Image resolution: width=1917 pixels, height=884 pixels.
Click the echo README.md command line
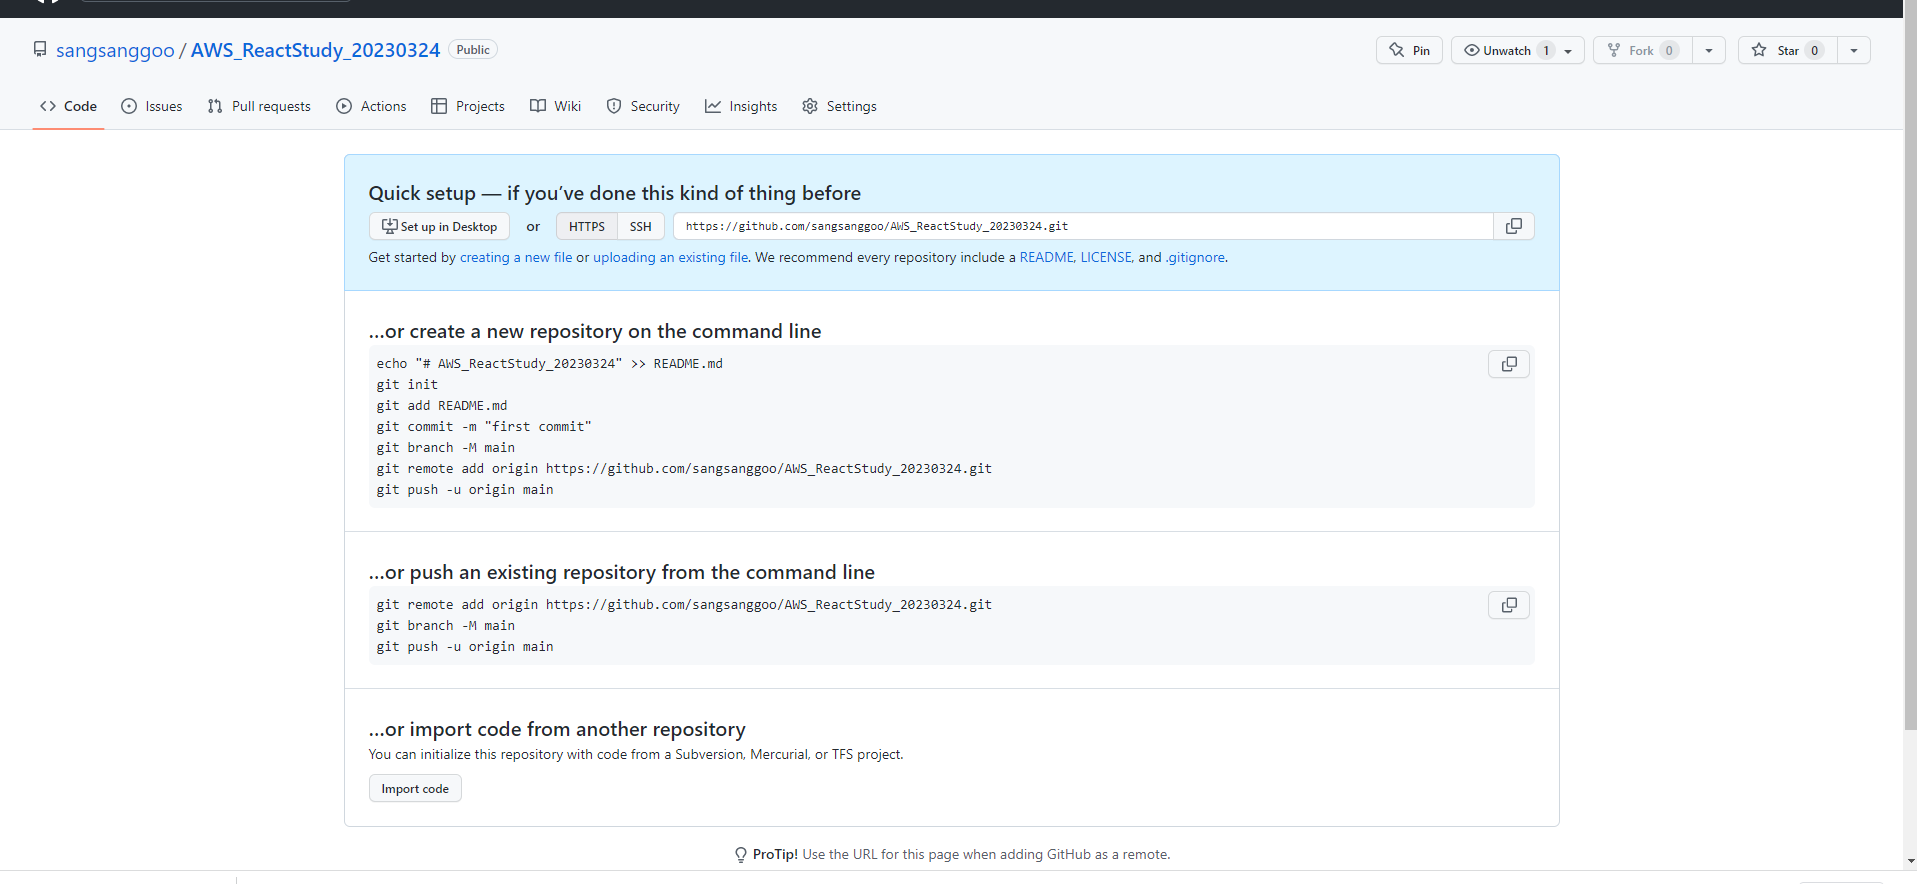[549, 363]
